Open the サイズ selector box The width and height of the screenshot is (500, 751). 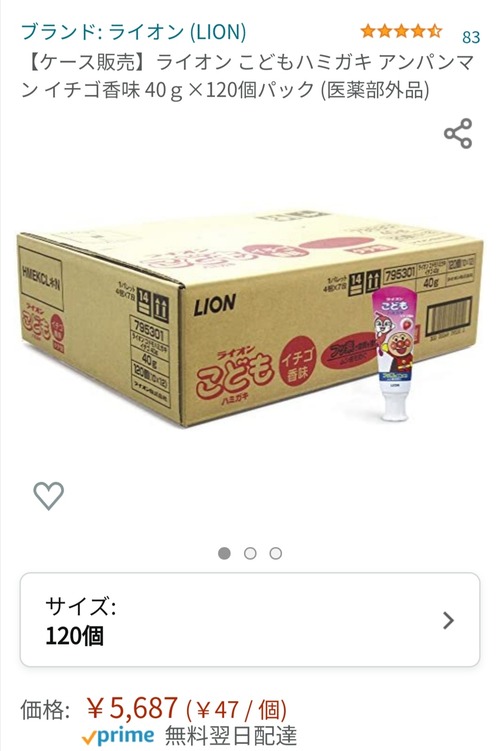pyautogui.click(x=250, y=619)
